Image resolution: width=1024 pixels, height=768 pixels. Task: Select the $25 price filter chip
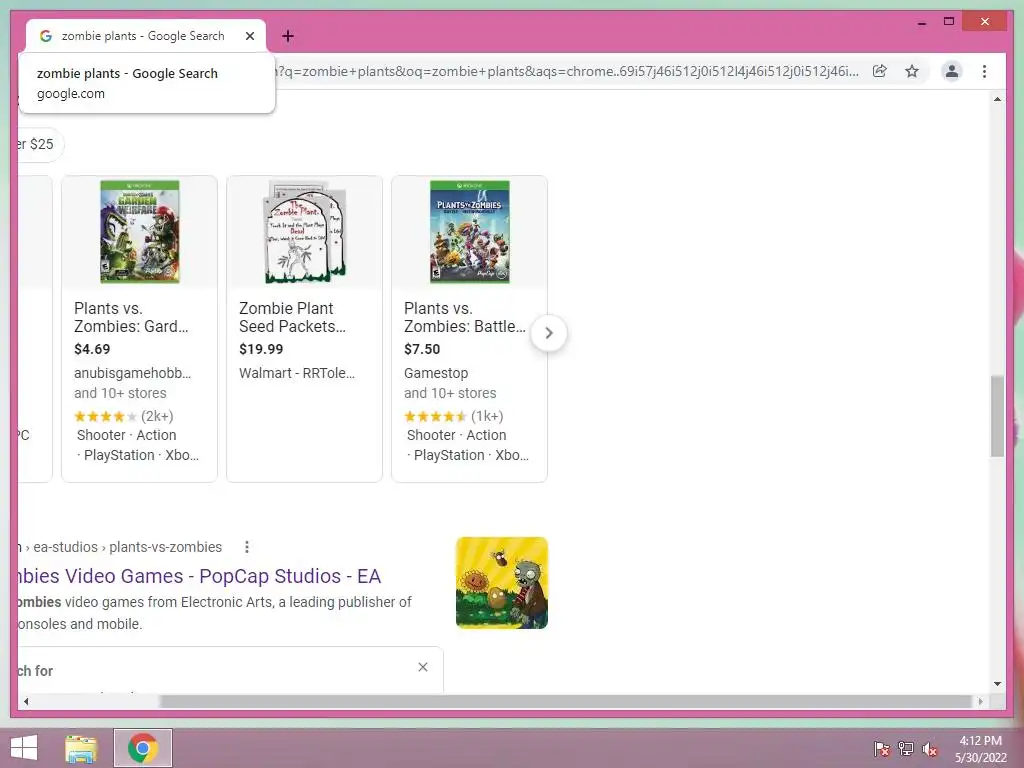pyautogui.click(x=40, y=144)
